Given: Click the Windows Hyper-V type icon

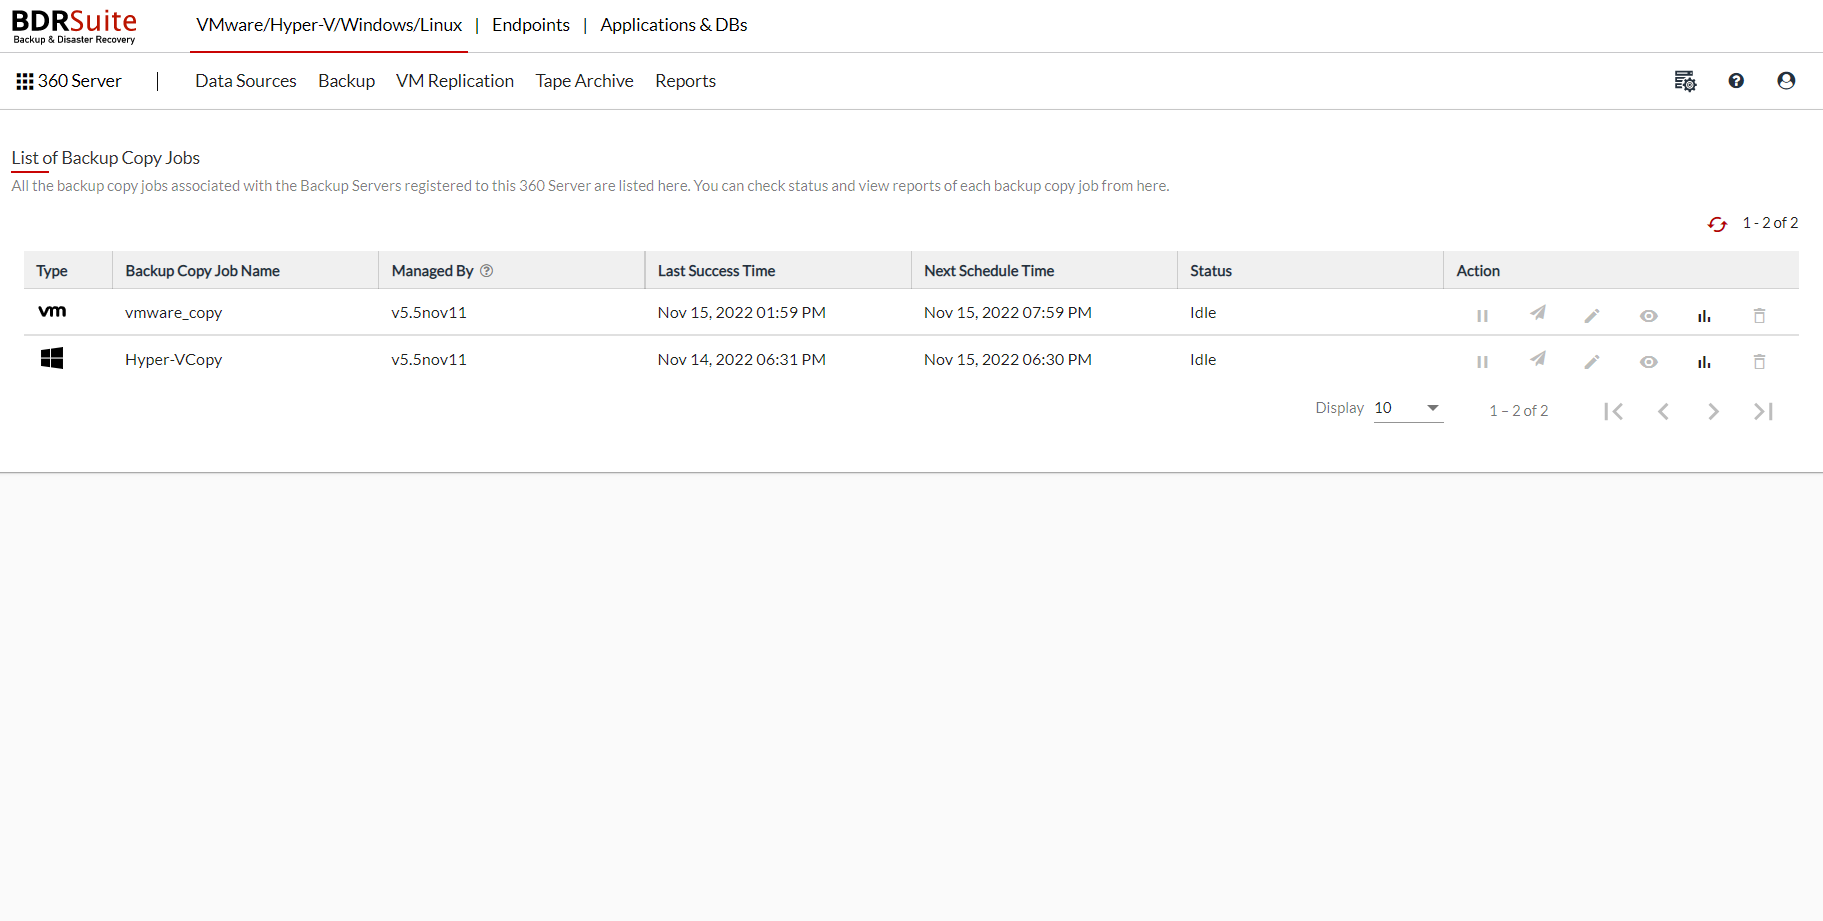Looking at the screenshot, I should click(52, 358).
